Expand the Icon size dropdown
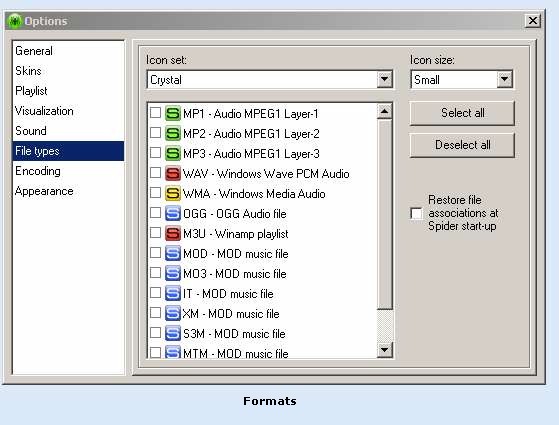 coord(504,79)
